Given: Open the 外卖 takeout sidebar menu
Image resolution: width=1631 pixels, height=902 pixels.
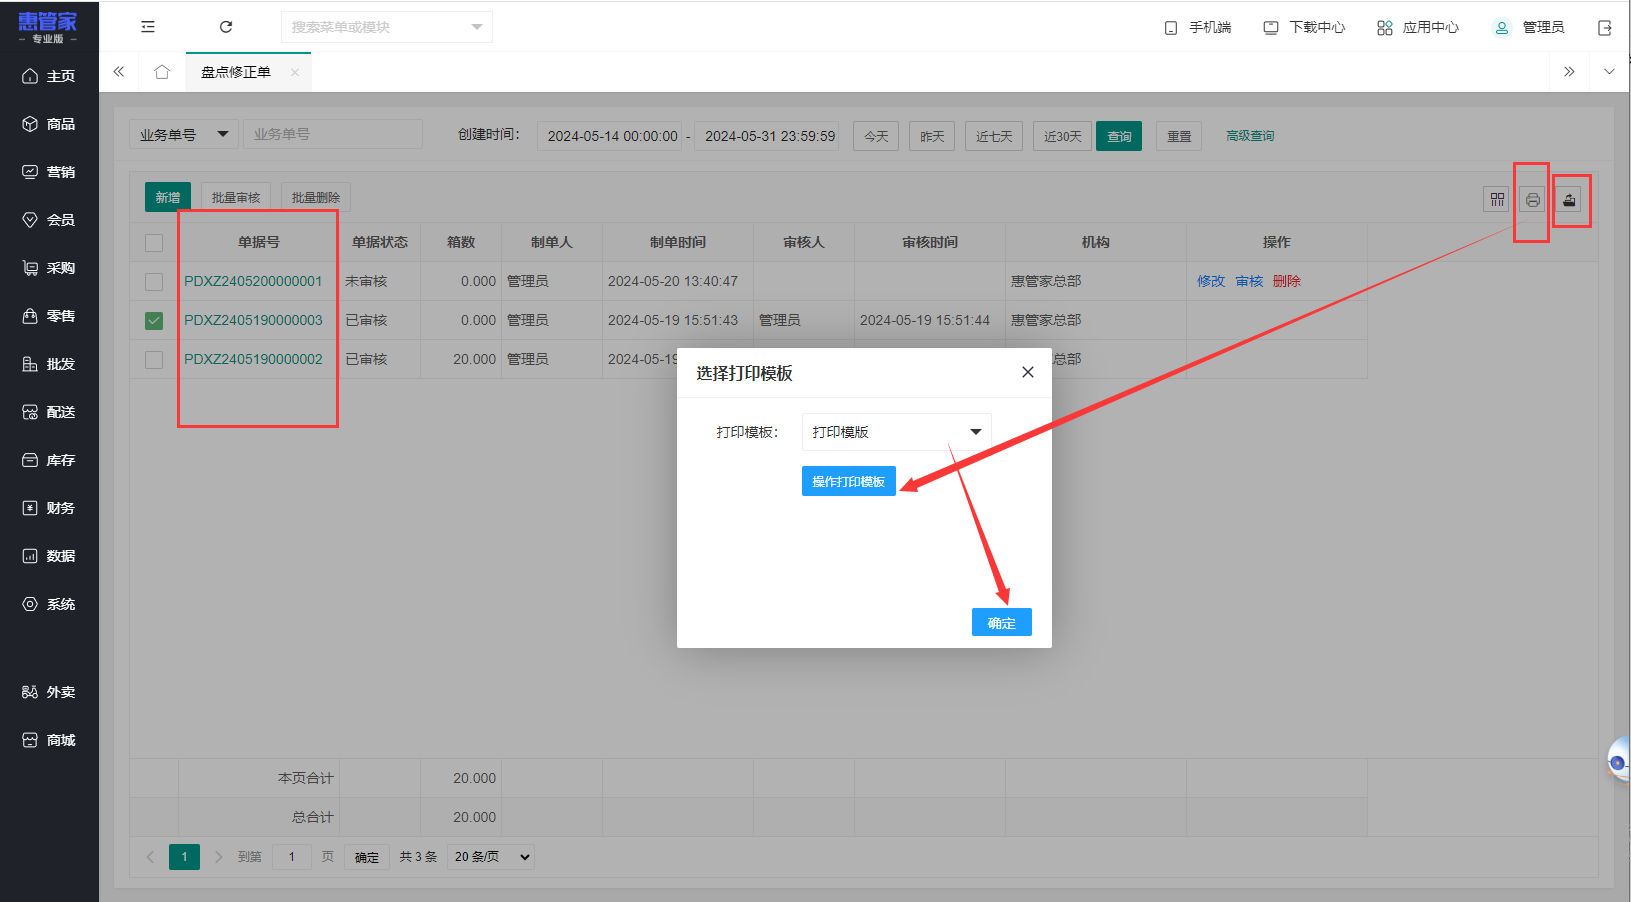Looking at the screenshot, I should click(x=49, y=692).
